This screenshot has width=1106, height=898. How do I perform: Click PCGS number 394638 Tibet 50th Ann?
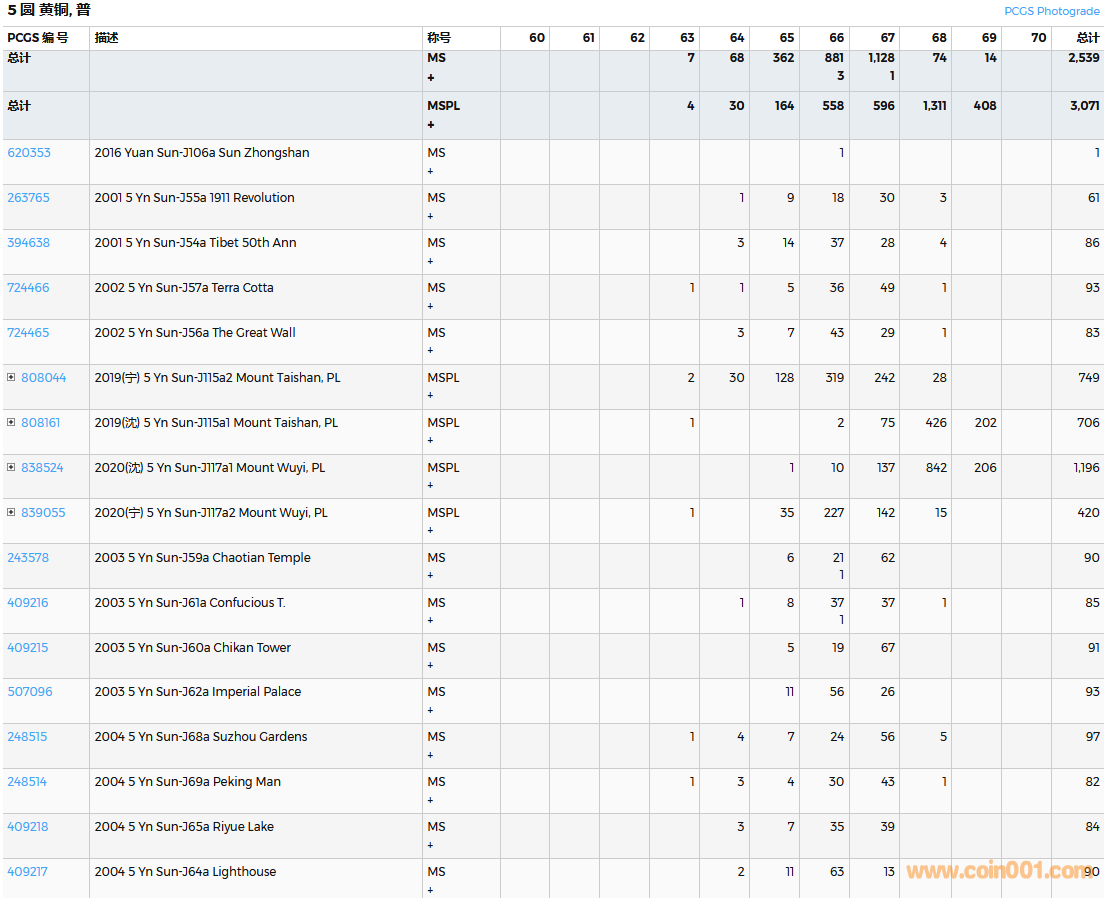[28, 243]
